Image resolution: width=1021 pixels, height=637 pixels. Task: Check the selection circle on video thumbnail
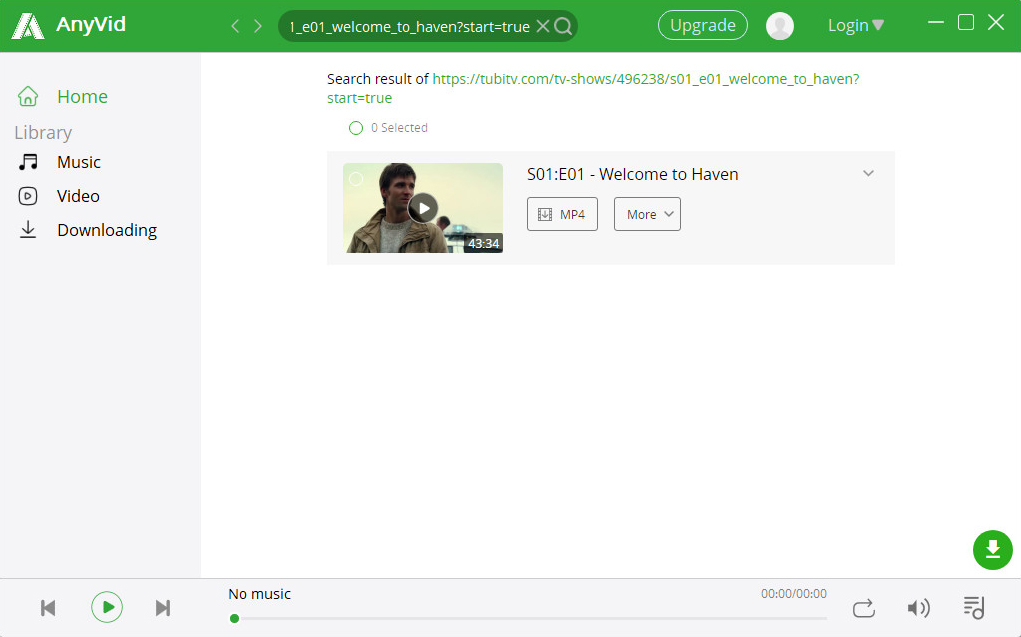(356, 179)
